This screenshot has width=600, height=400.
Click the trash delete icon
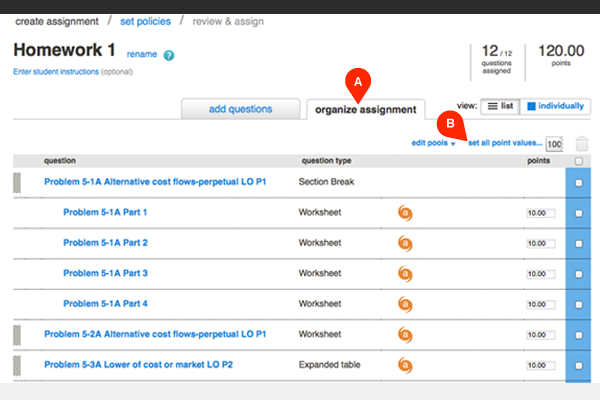(x=582, y=144)
